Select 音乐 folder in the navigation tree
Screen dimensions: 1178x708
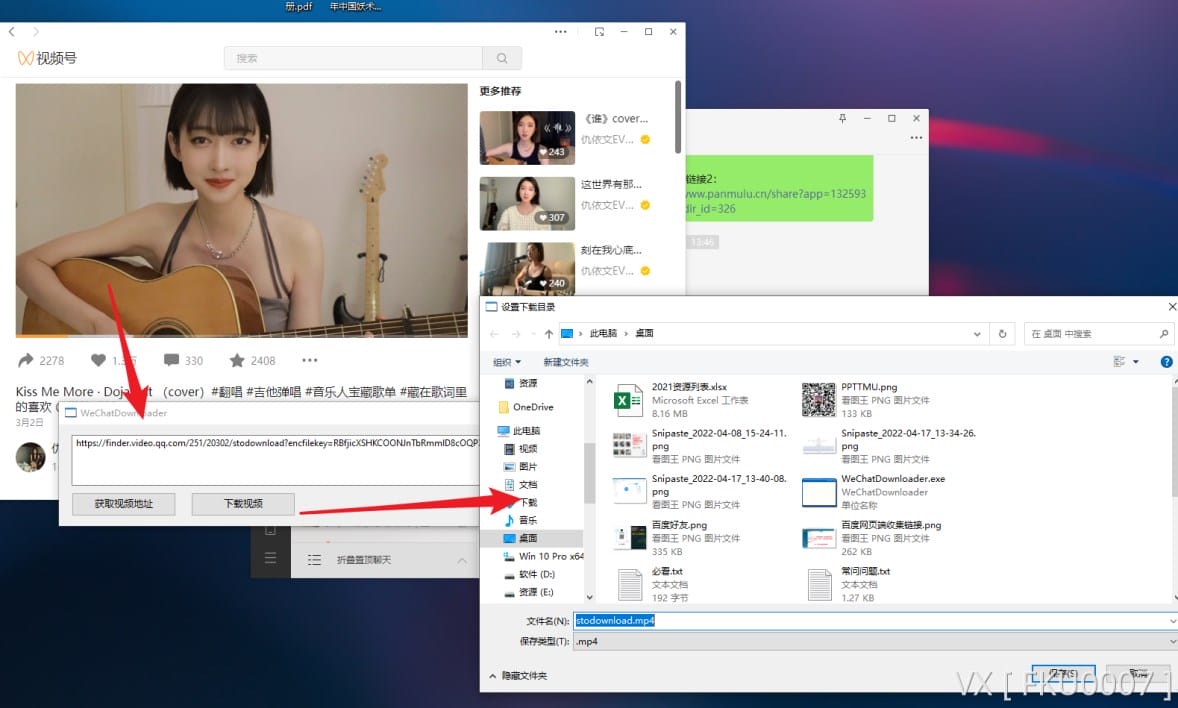527,520
